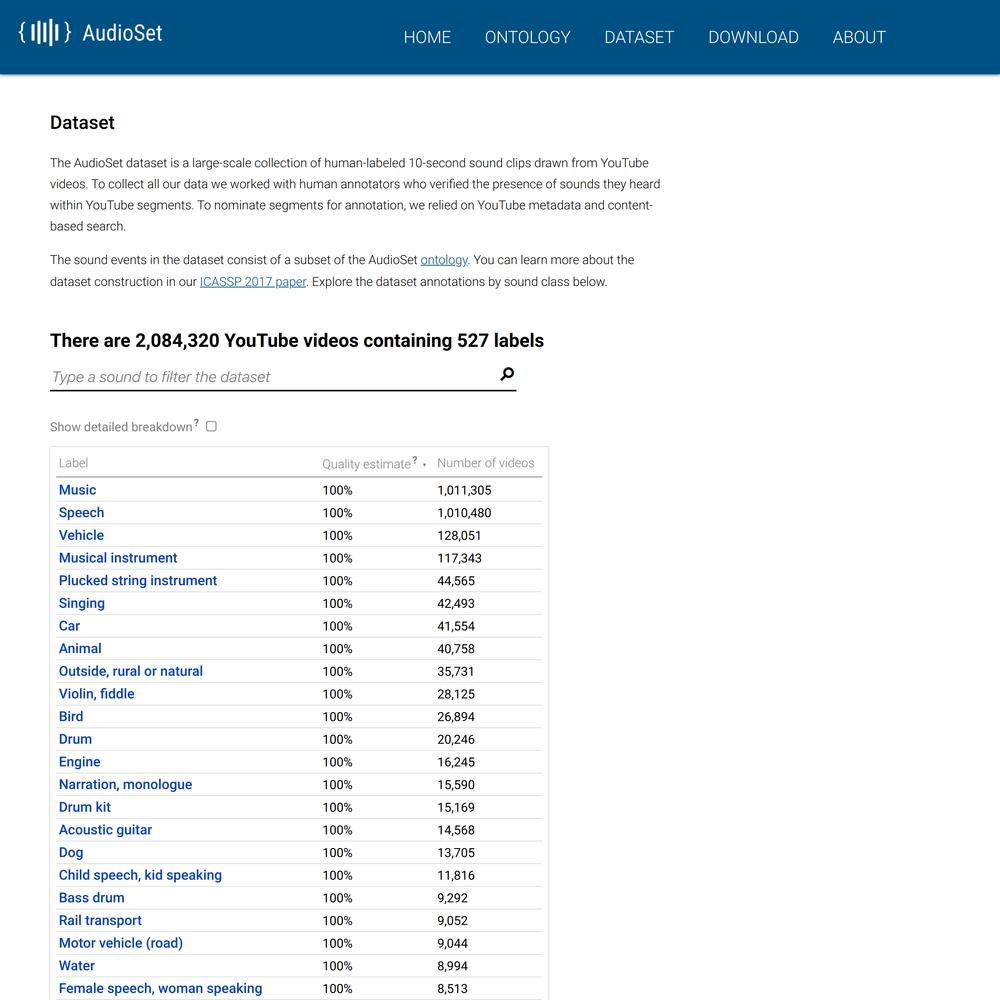Click the Bird video count 26,894
This screenshot has height=1000, width=1000.
(456, 717)
